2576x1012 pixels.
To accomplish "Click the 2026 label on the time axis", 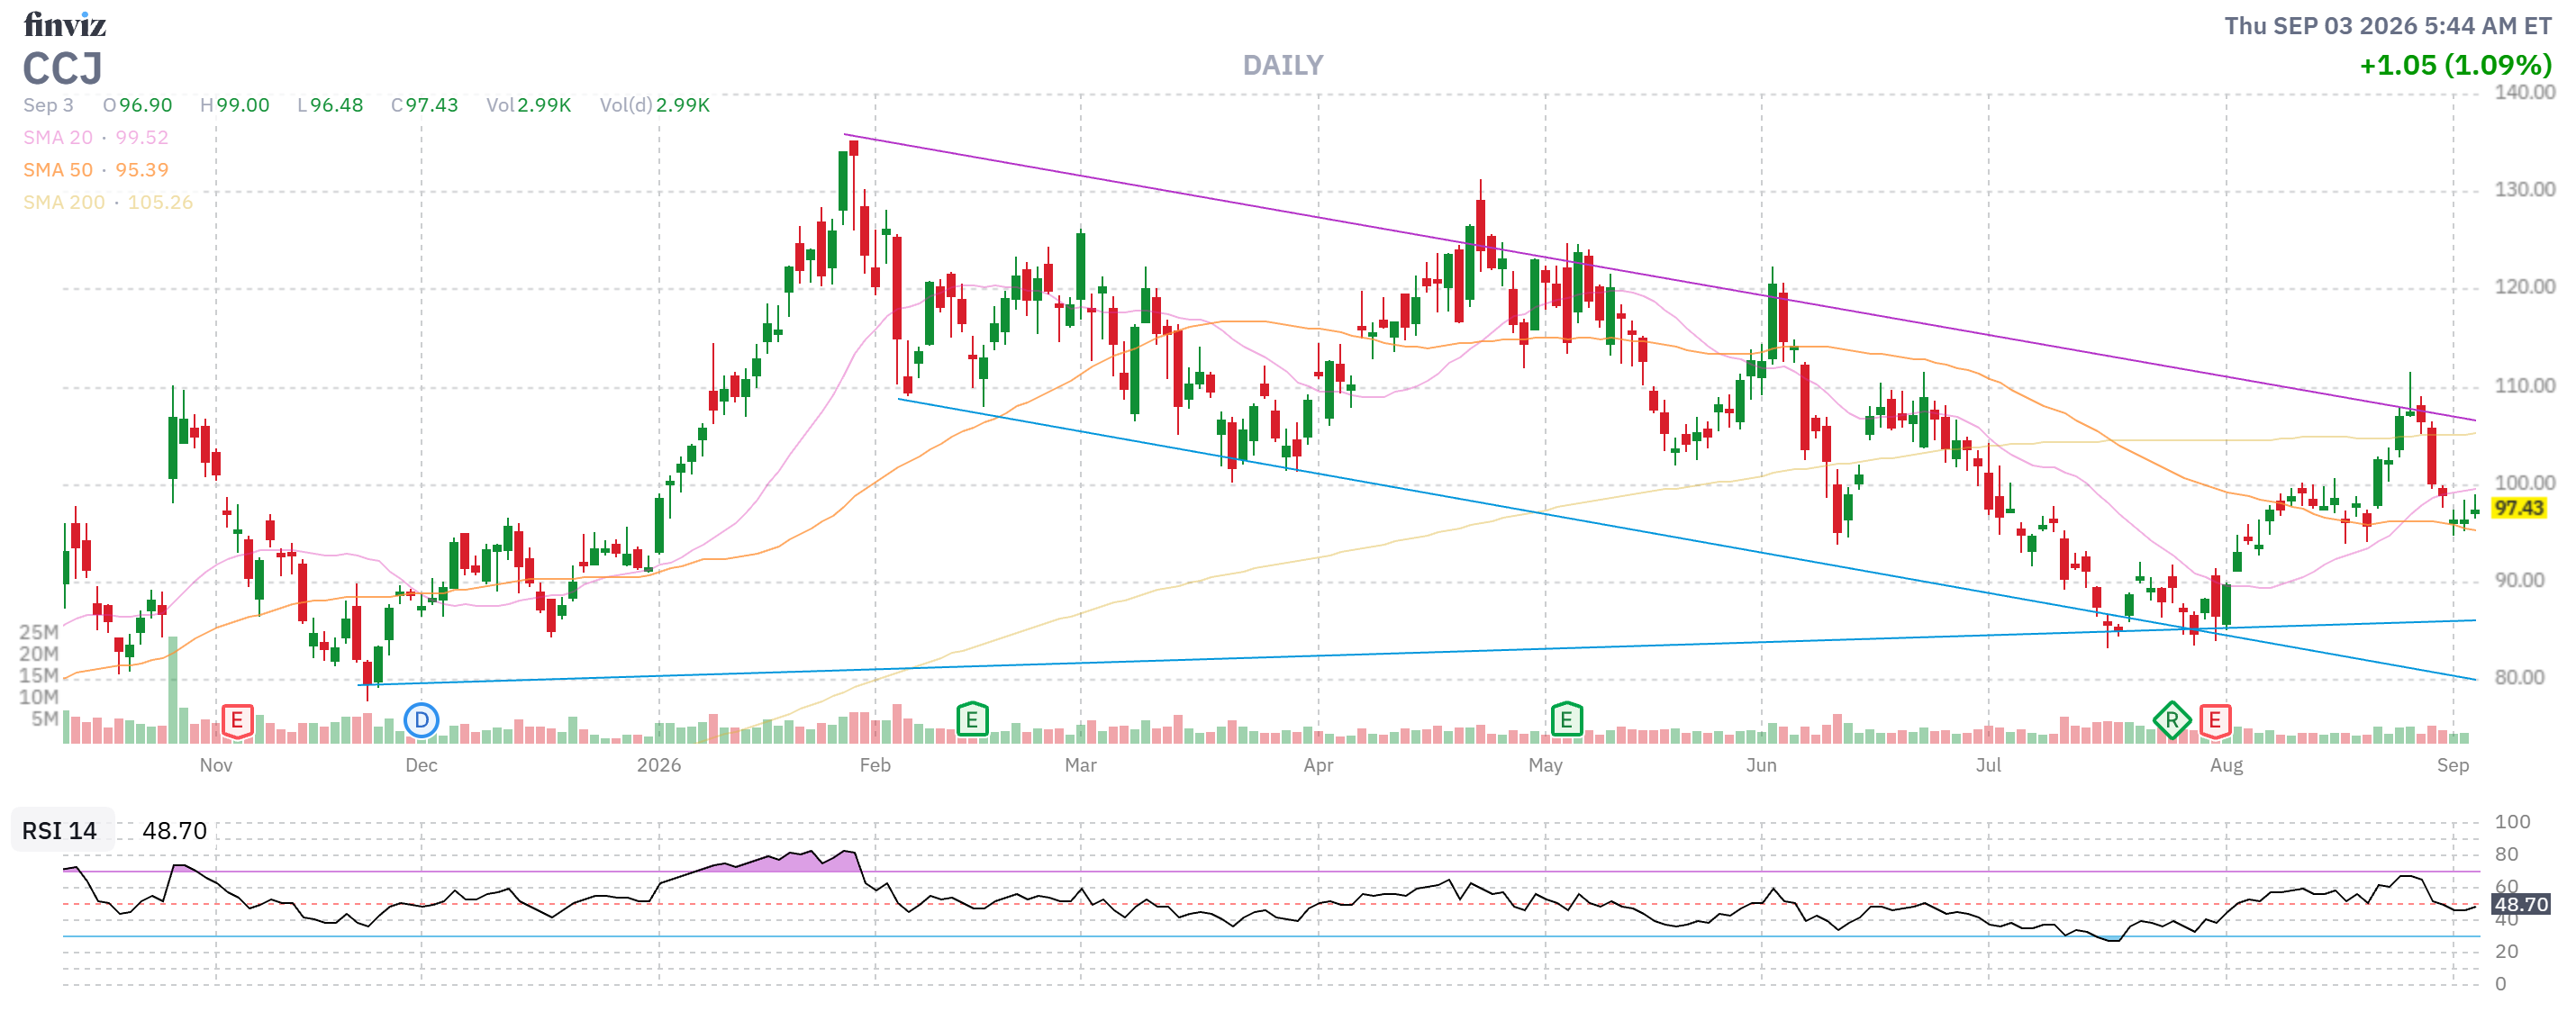I will 659,766.
